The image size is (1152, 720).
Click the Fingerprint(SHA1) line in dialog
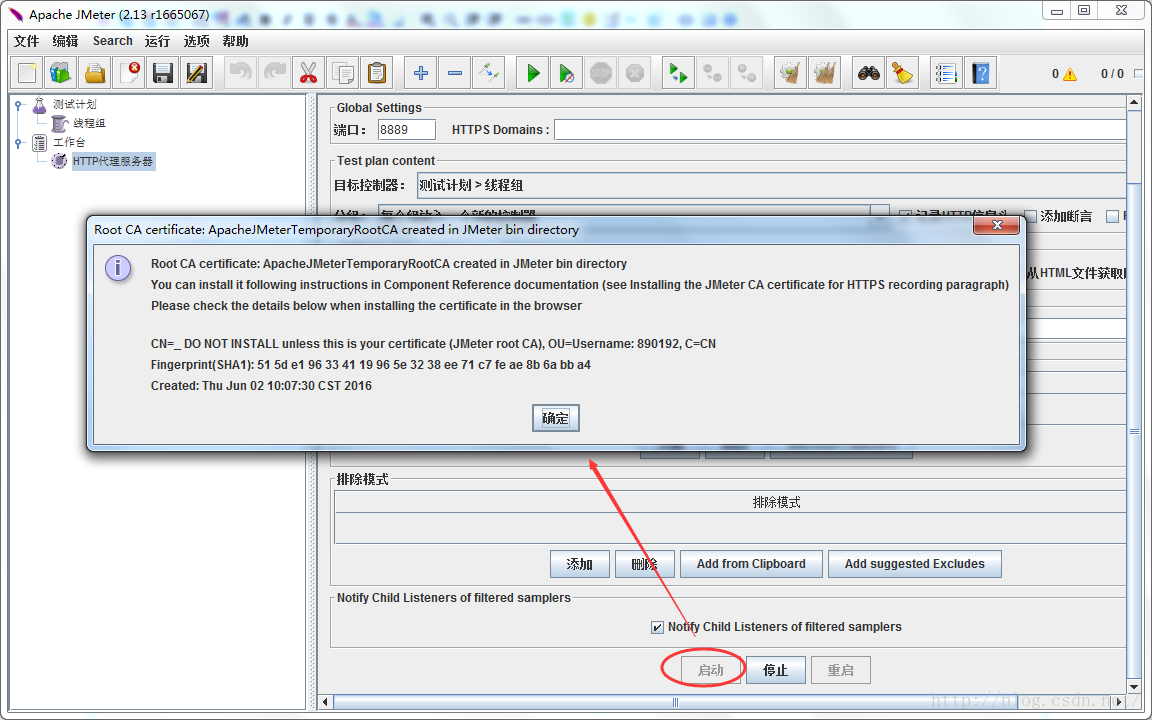point(371,365)
